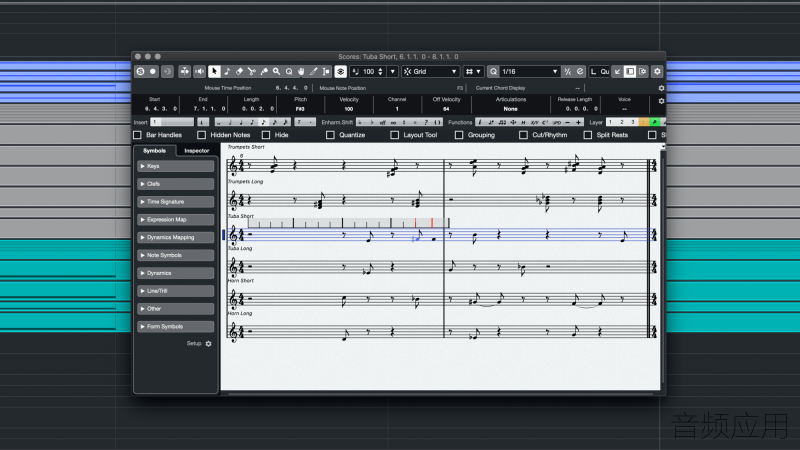Click the Pitch value F#3
Screen dimensions: 800x450
[x=301, y=109]
